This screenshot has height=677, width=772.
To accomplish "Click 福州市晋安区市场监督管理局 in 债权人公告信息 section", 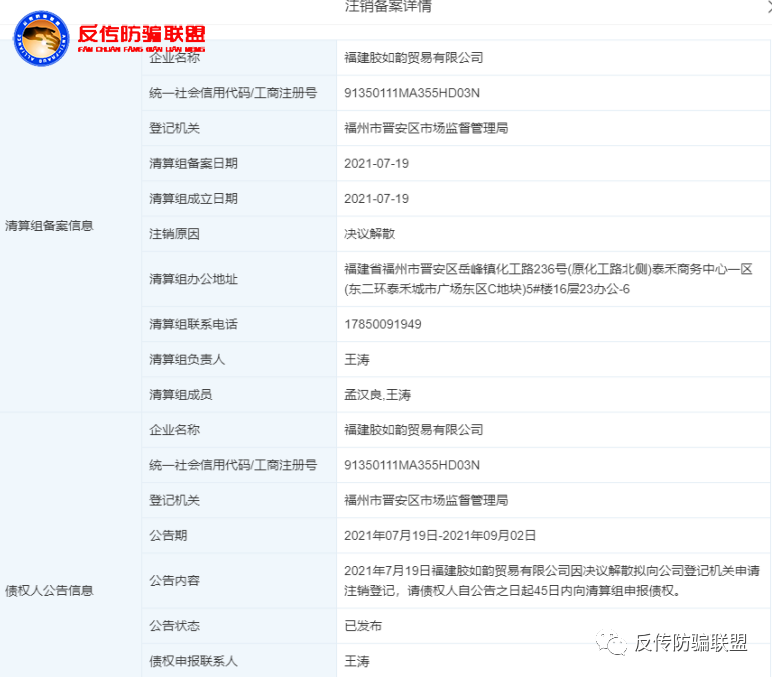I will [426, 501].
